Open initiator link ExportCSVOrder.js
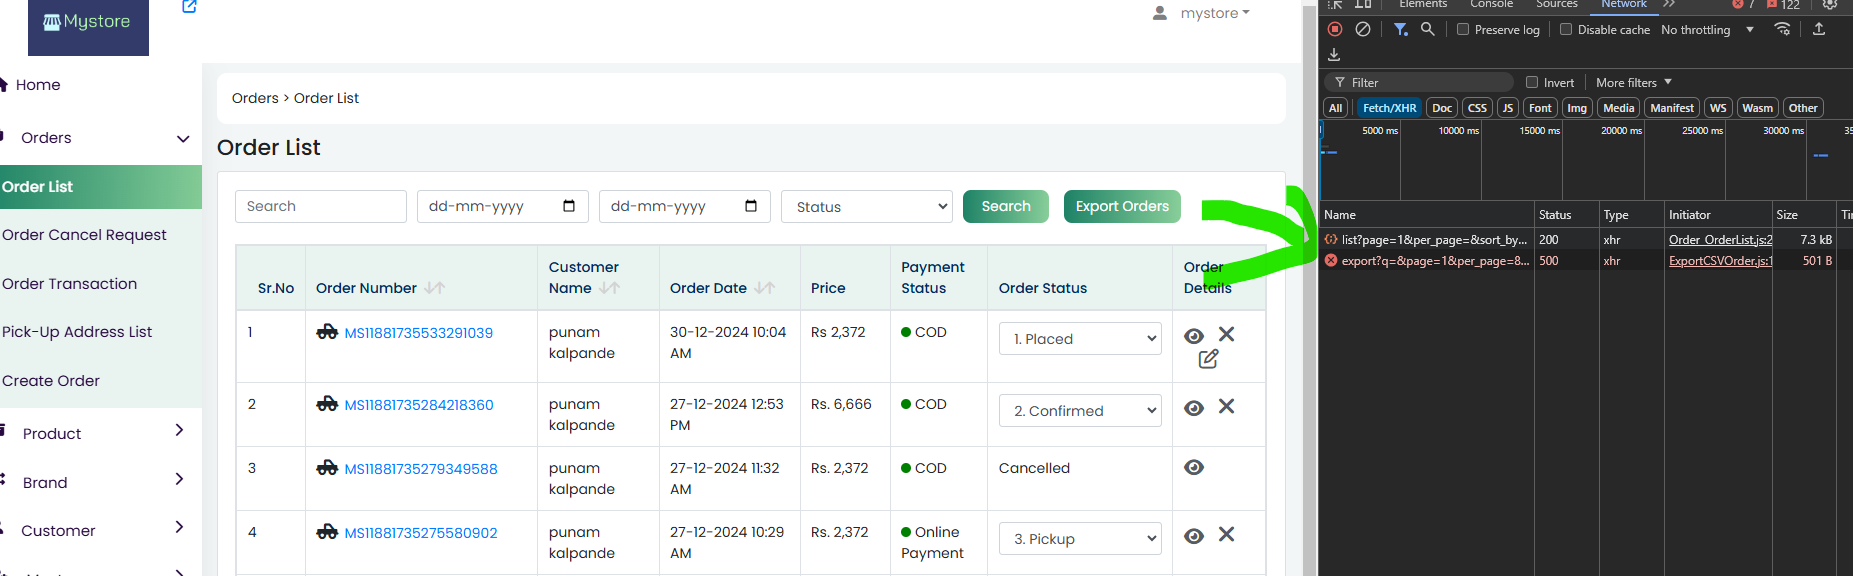The image size is (1853, 576). click(1720, 261)
